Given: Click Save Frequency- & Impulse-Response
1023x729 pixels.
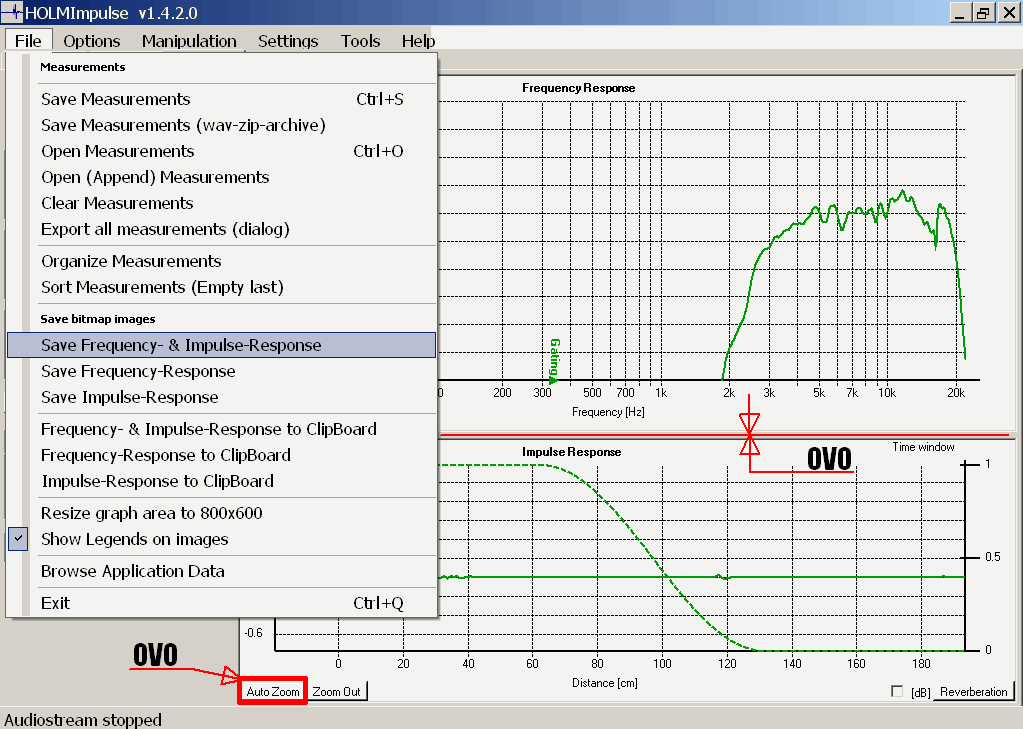Looking at the screenshot, I should (x=221, y=345).
